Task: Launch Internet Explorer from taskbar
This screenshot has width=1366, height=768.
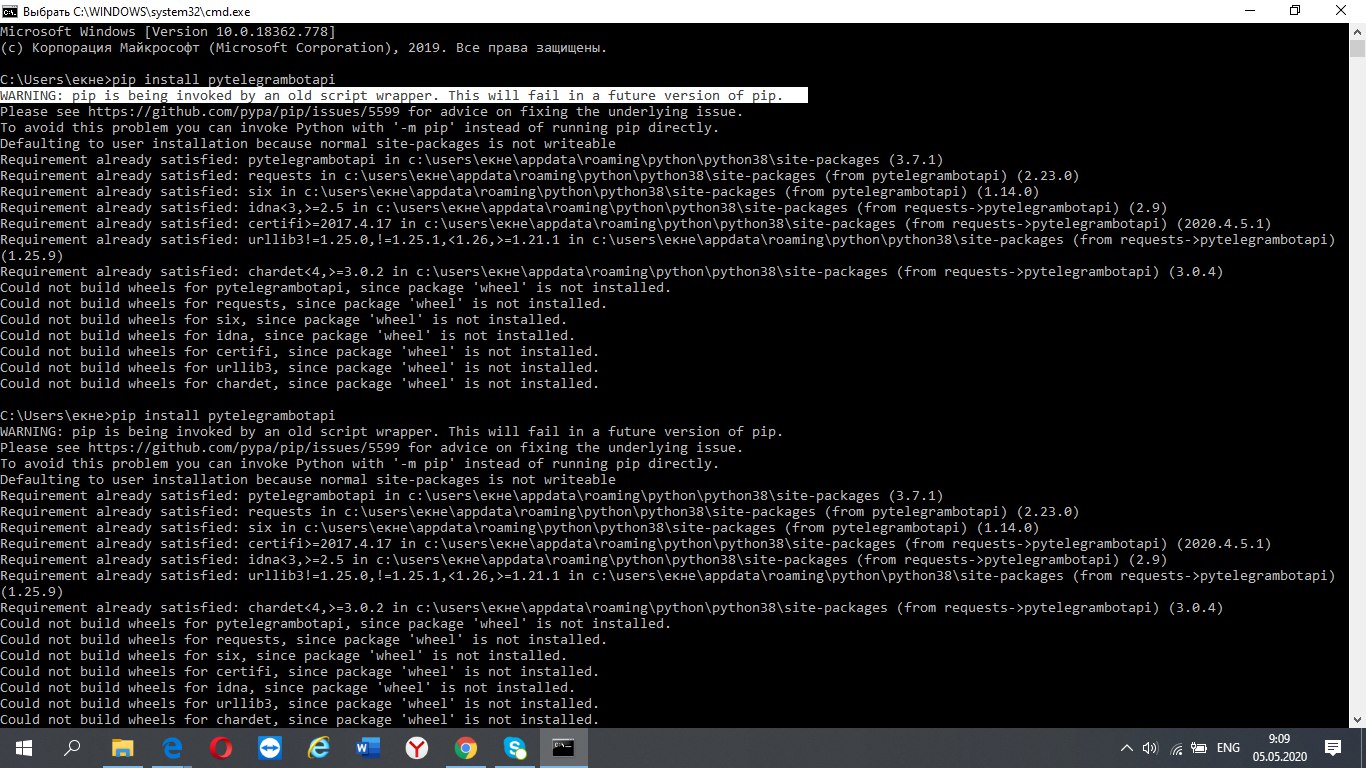Action: point(319,747)
